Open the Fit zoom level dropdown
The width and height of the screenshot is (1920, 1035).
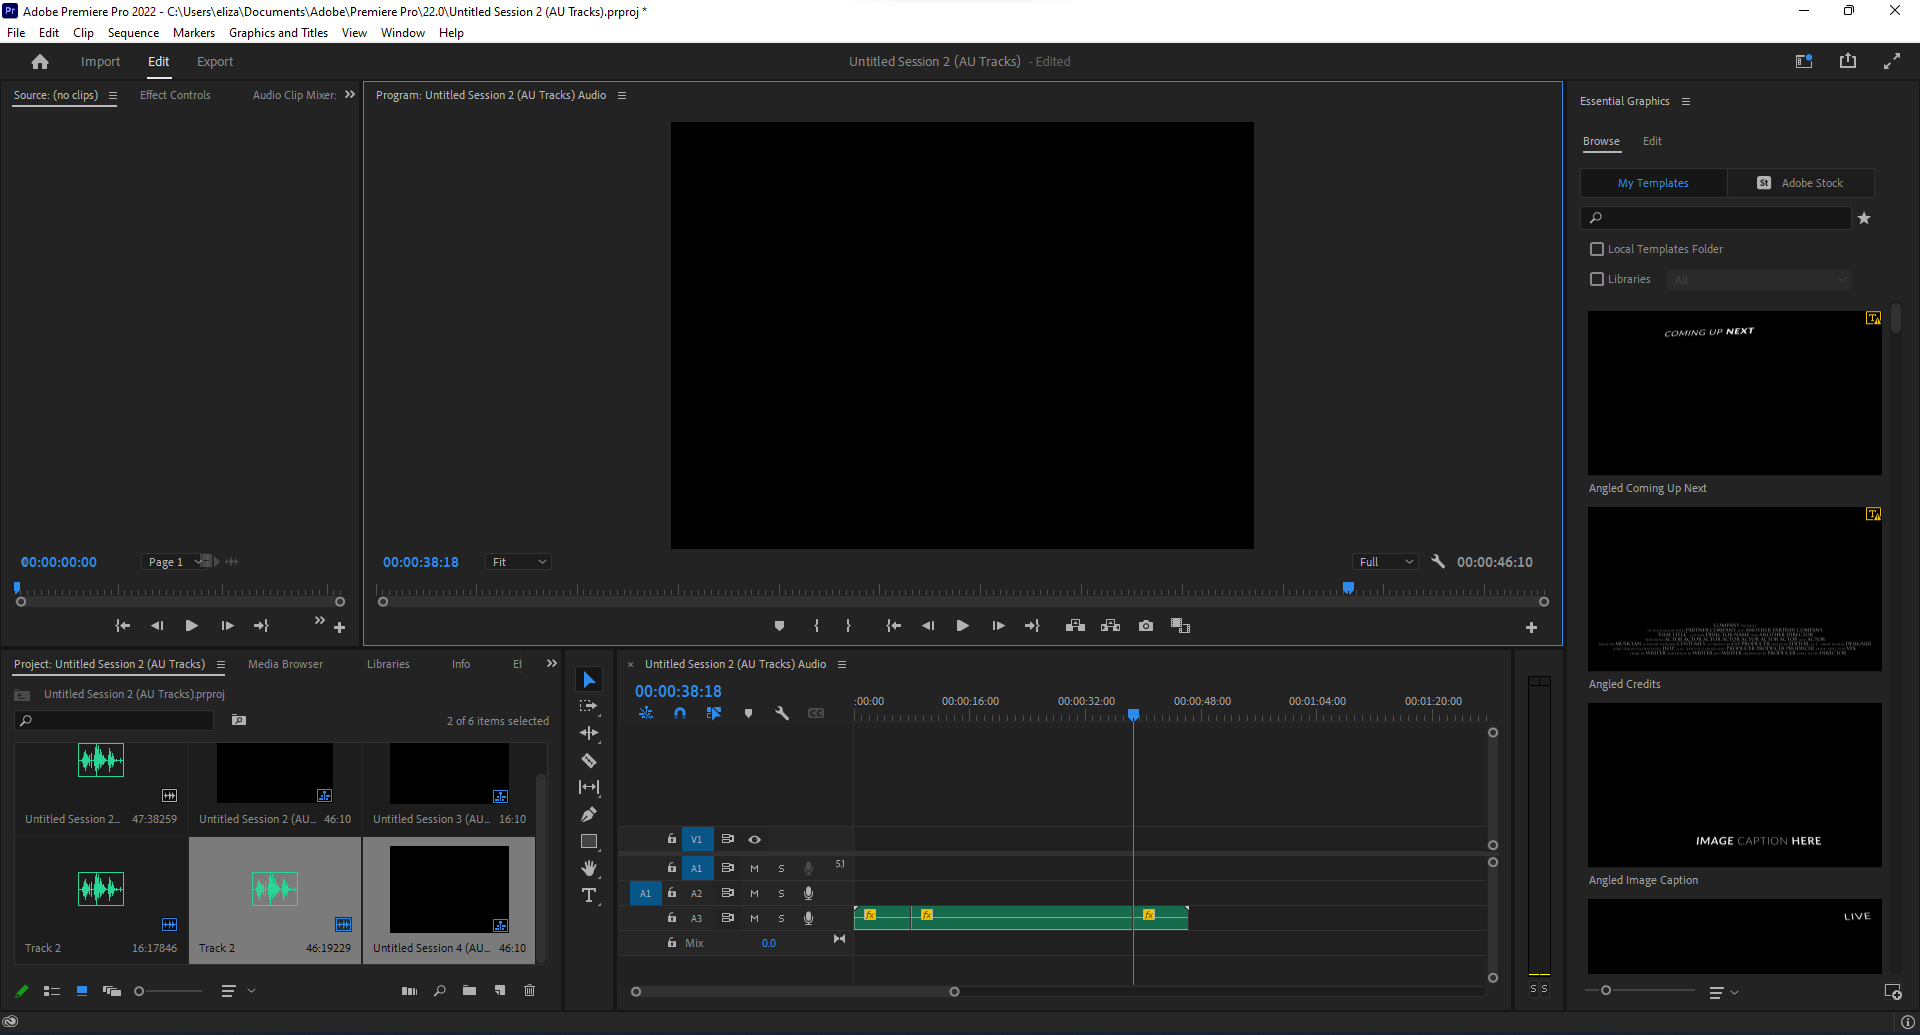[518, 562]
